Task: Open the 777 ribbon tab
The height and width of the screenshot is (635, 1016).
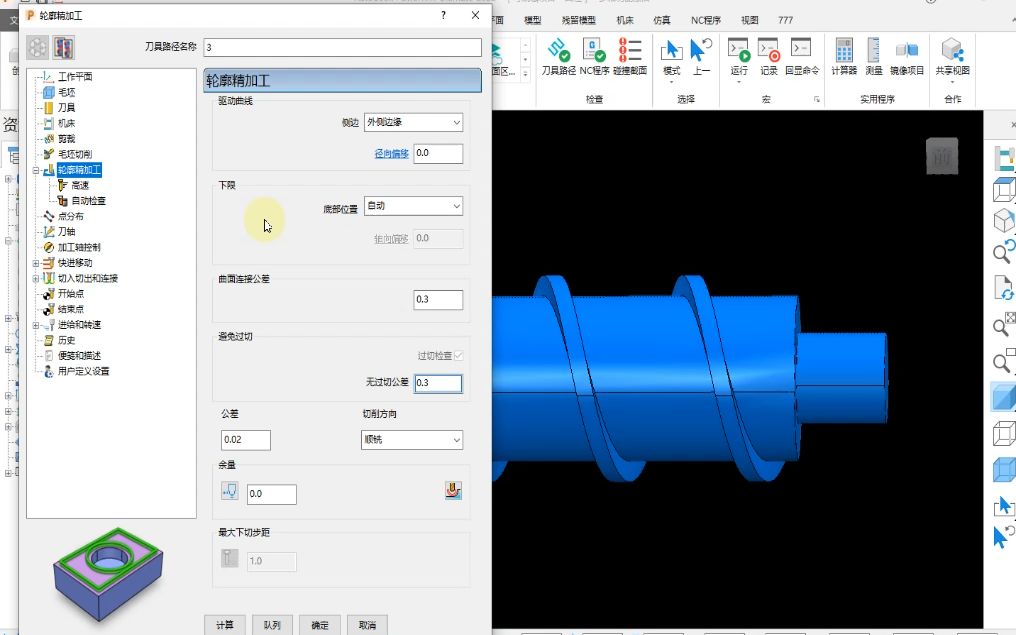Action: (785, 20)
